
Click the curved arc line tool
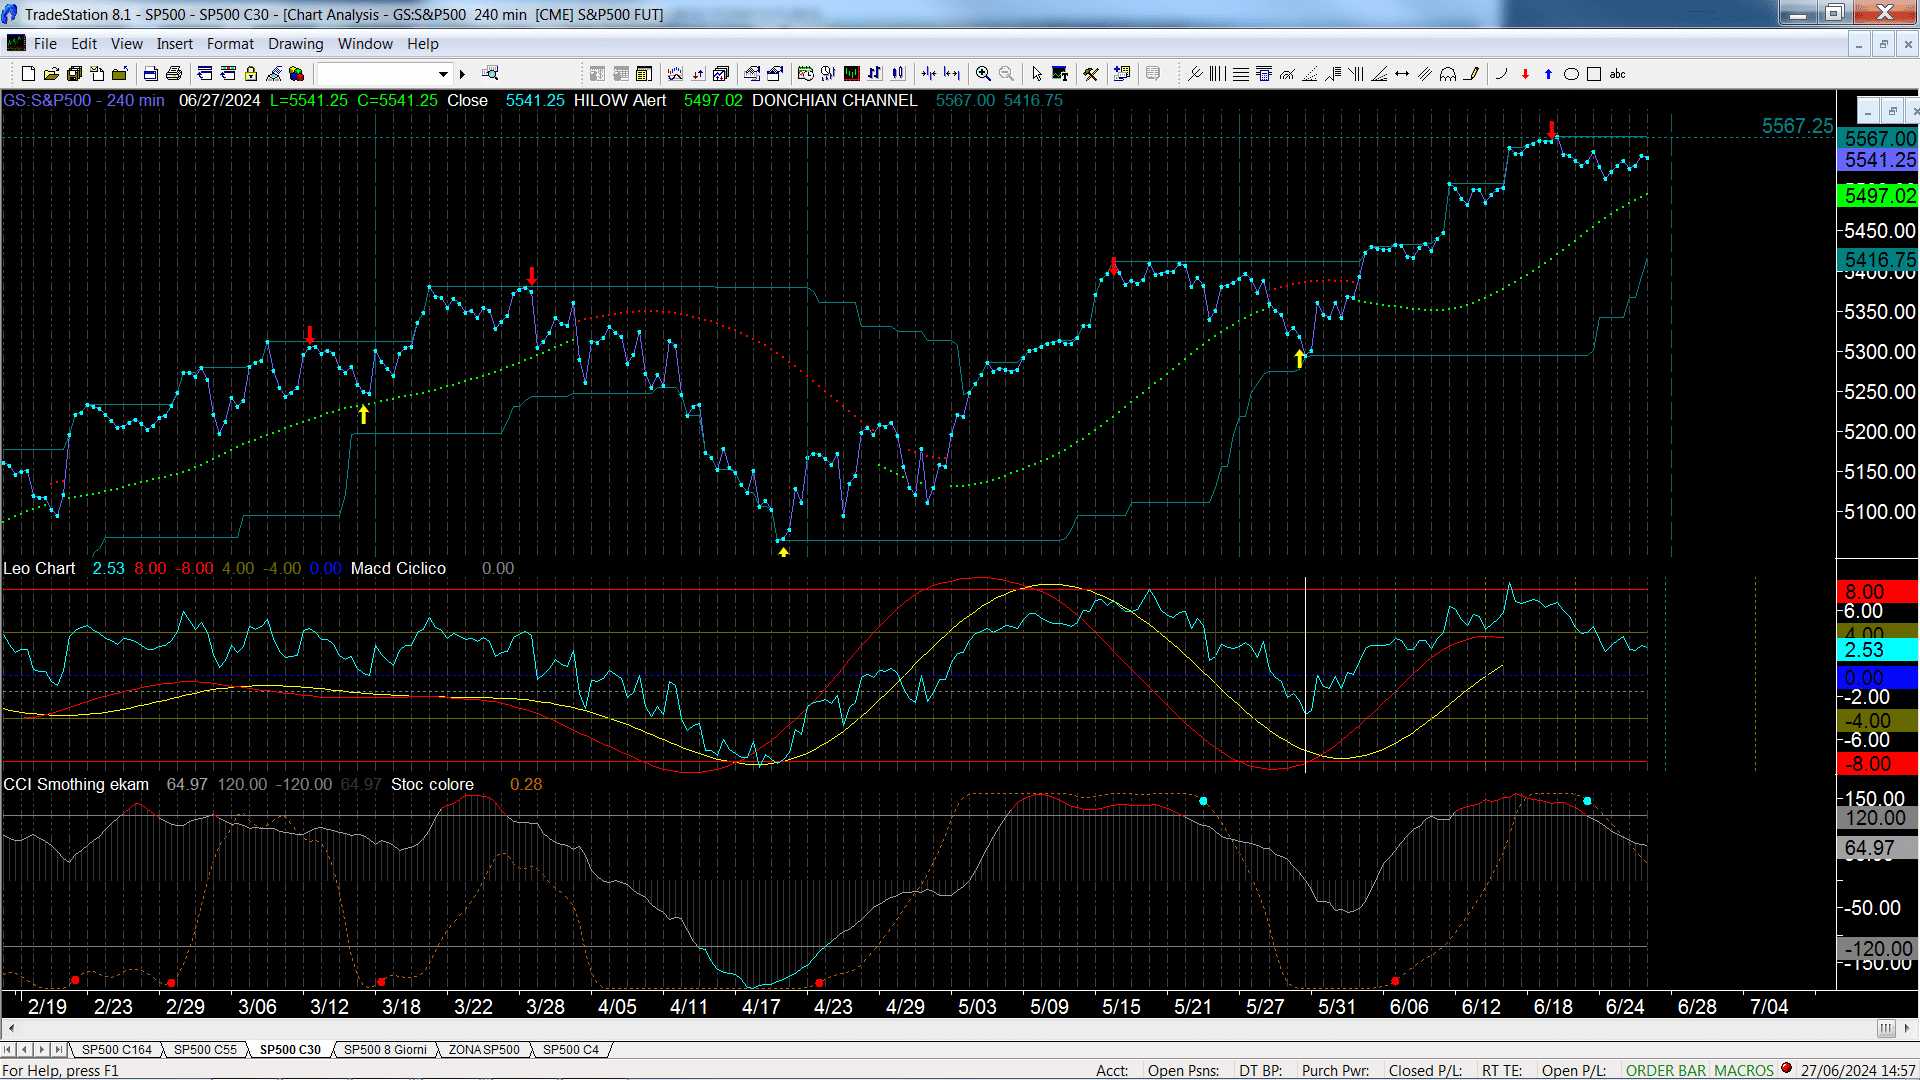pos(1502,74)
